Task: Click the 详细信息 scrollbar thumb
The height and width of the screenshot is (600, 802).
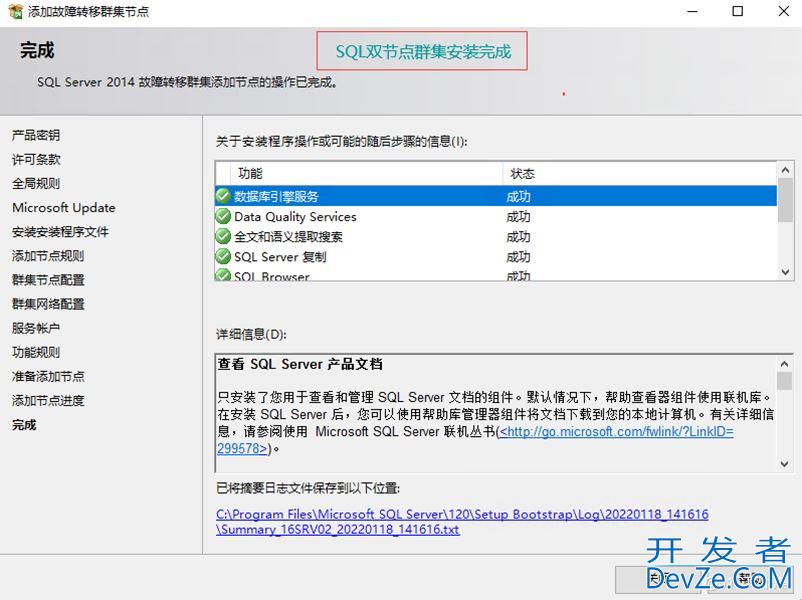Action: click(x=785, y=381)
